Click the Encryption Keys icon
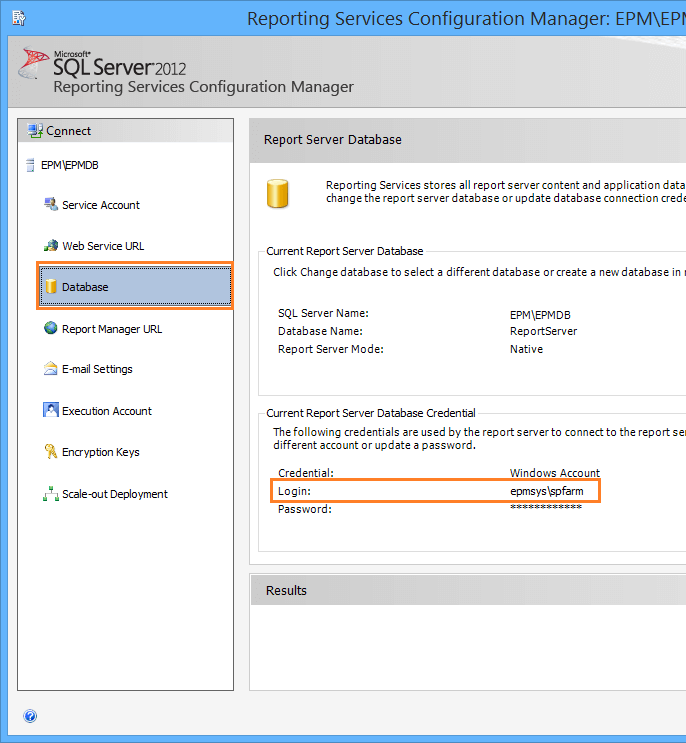The image size is (686, 743). point(51,451)
